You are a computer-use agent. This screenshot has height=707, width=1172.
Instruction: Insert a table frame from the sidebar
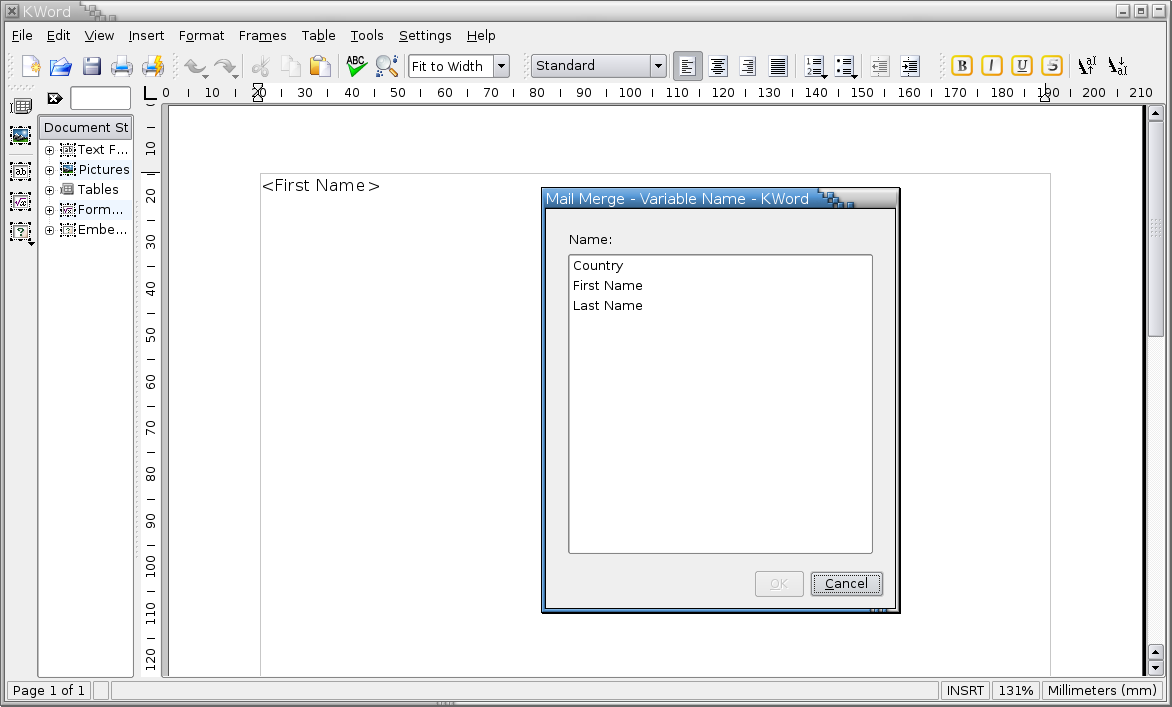(20, 106)
